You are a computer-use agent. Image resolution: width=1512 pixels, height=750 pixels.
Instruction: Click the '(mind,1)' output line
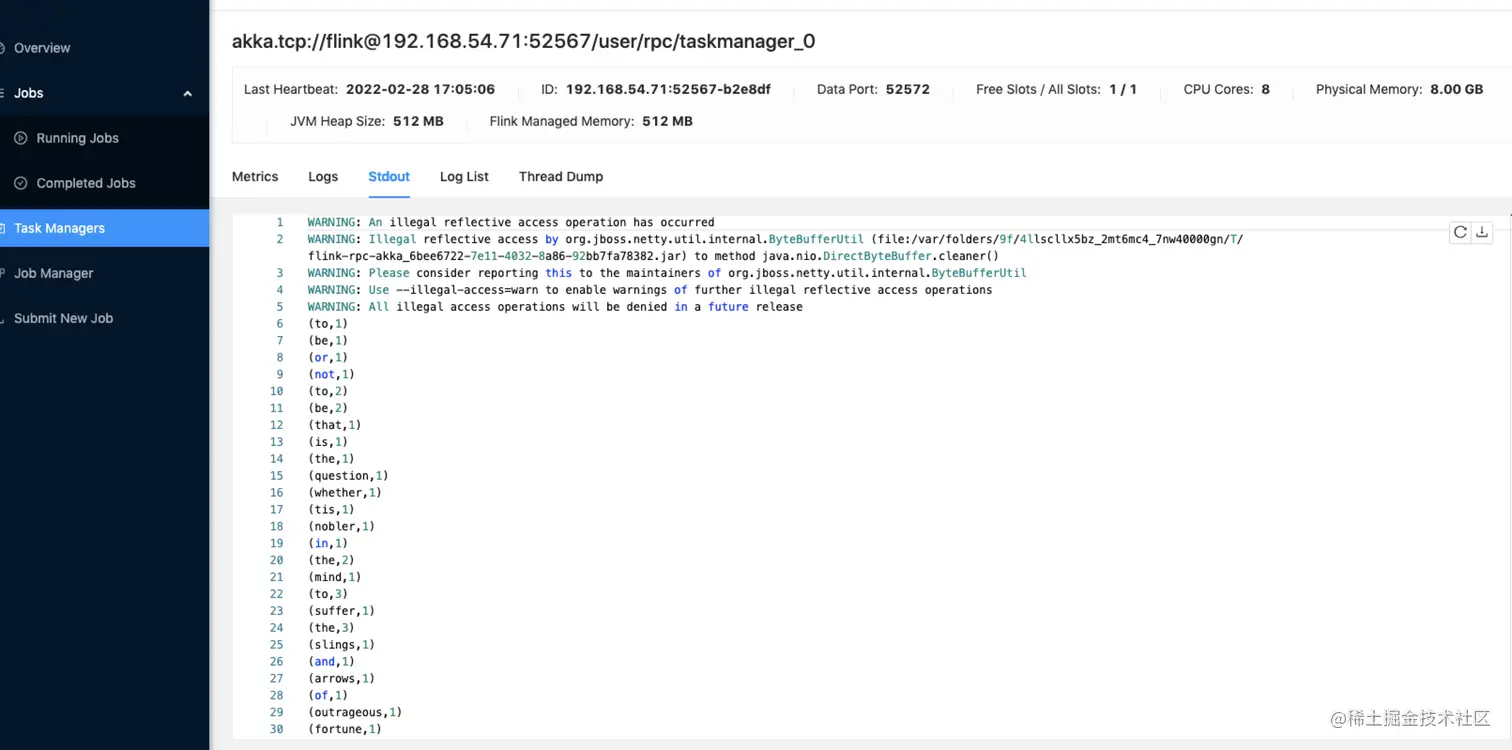tap(335, 577)
